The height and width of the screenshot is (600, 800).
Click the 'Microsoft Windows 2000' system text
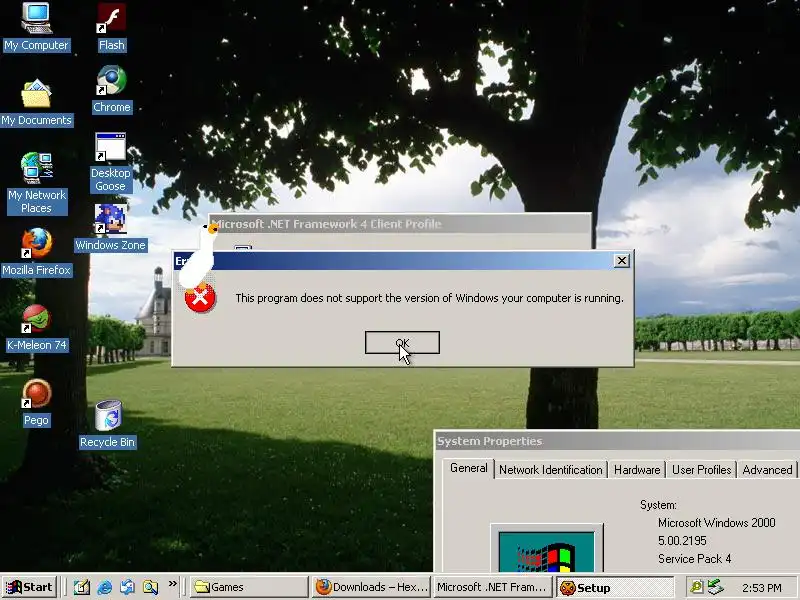[716, 522]
